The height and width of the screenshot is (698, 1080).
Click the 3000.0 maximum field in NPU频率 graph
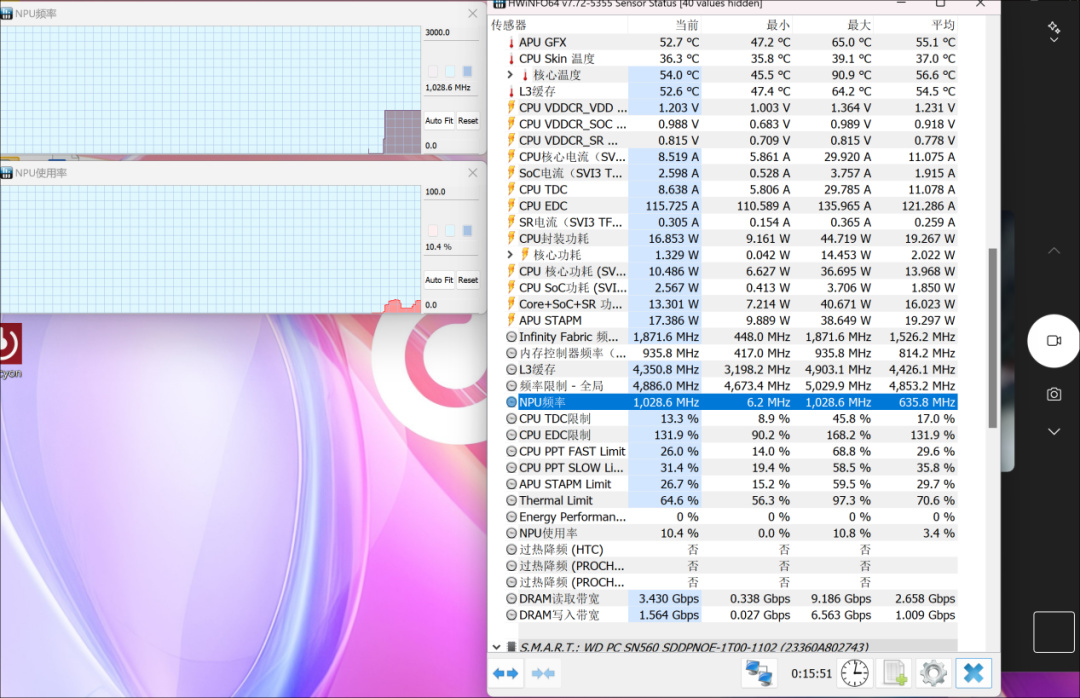click(451, 32)
